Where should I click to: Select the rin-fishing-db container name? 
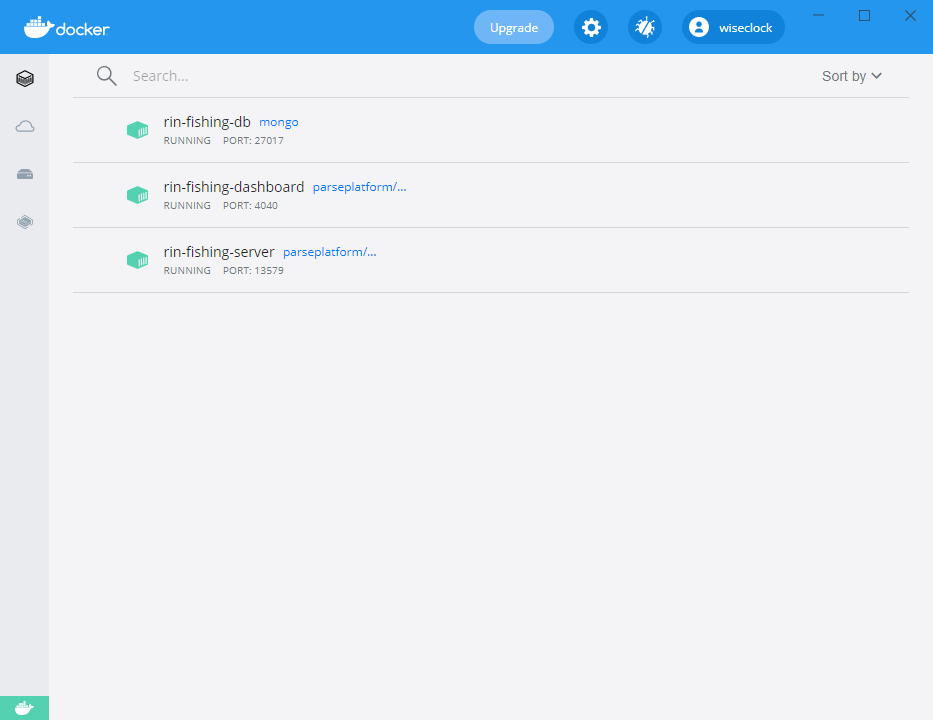pyautogui.click(x=207, y=122)
